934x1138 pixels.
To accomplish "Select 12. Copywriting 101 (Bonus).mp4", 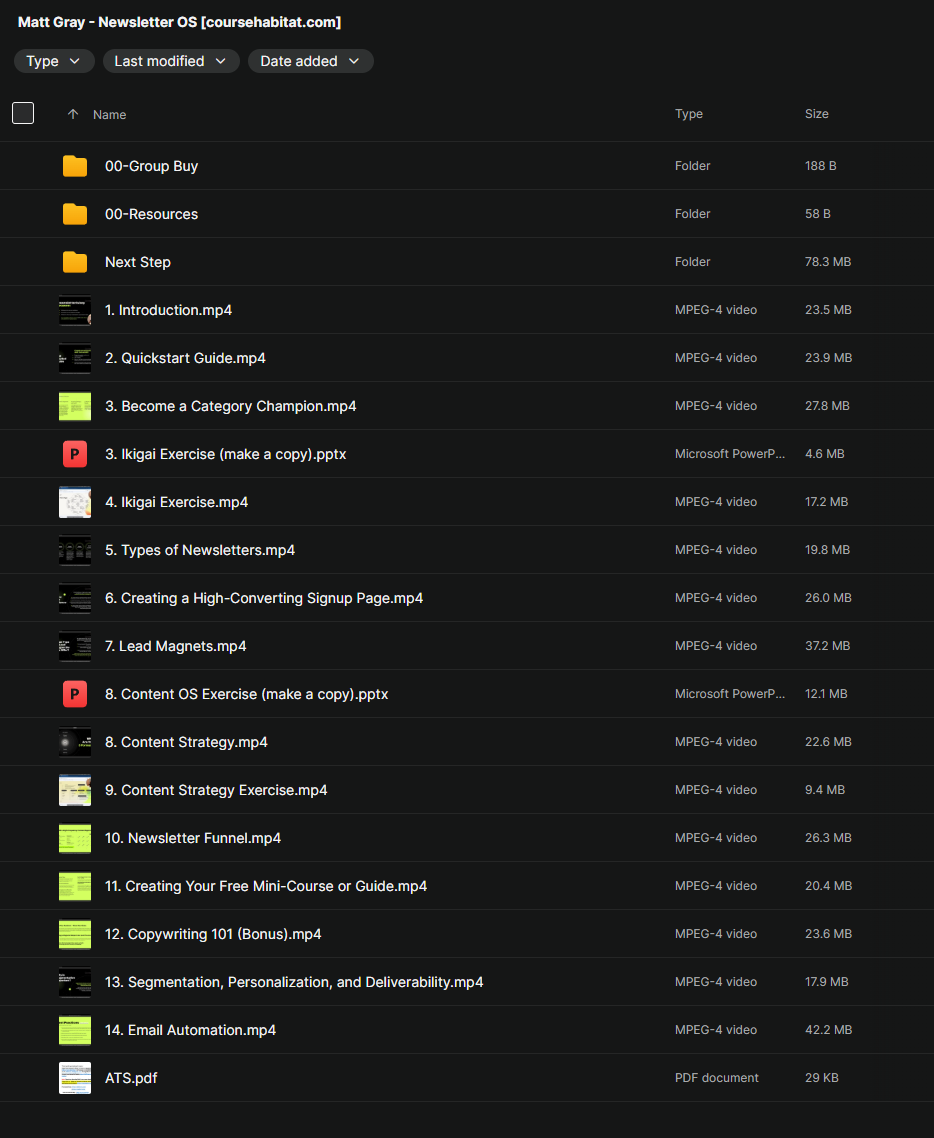I will 213,934.
